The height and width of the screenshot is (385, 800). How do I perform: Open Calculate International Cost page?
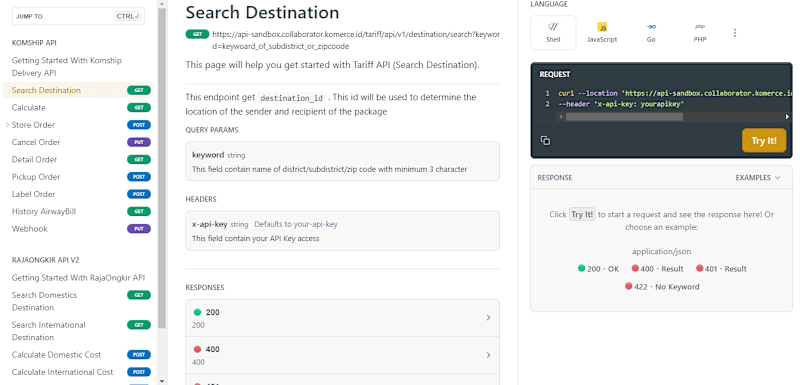(x=78, y=372)
